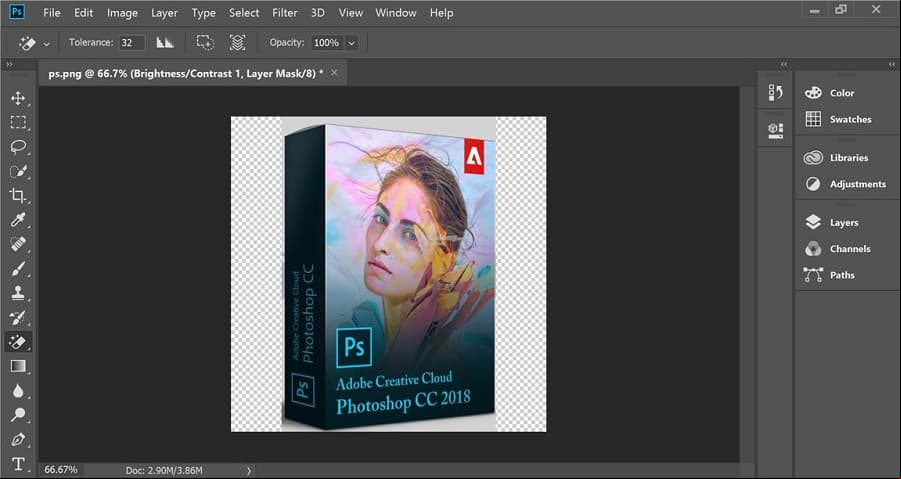Open the History panel icon
The image size is (901, 479).
(775, 92)
